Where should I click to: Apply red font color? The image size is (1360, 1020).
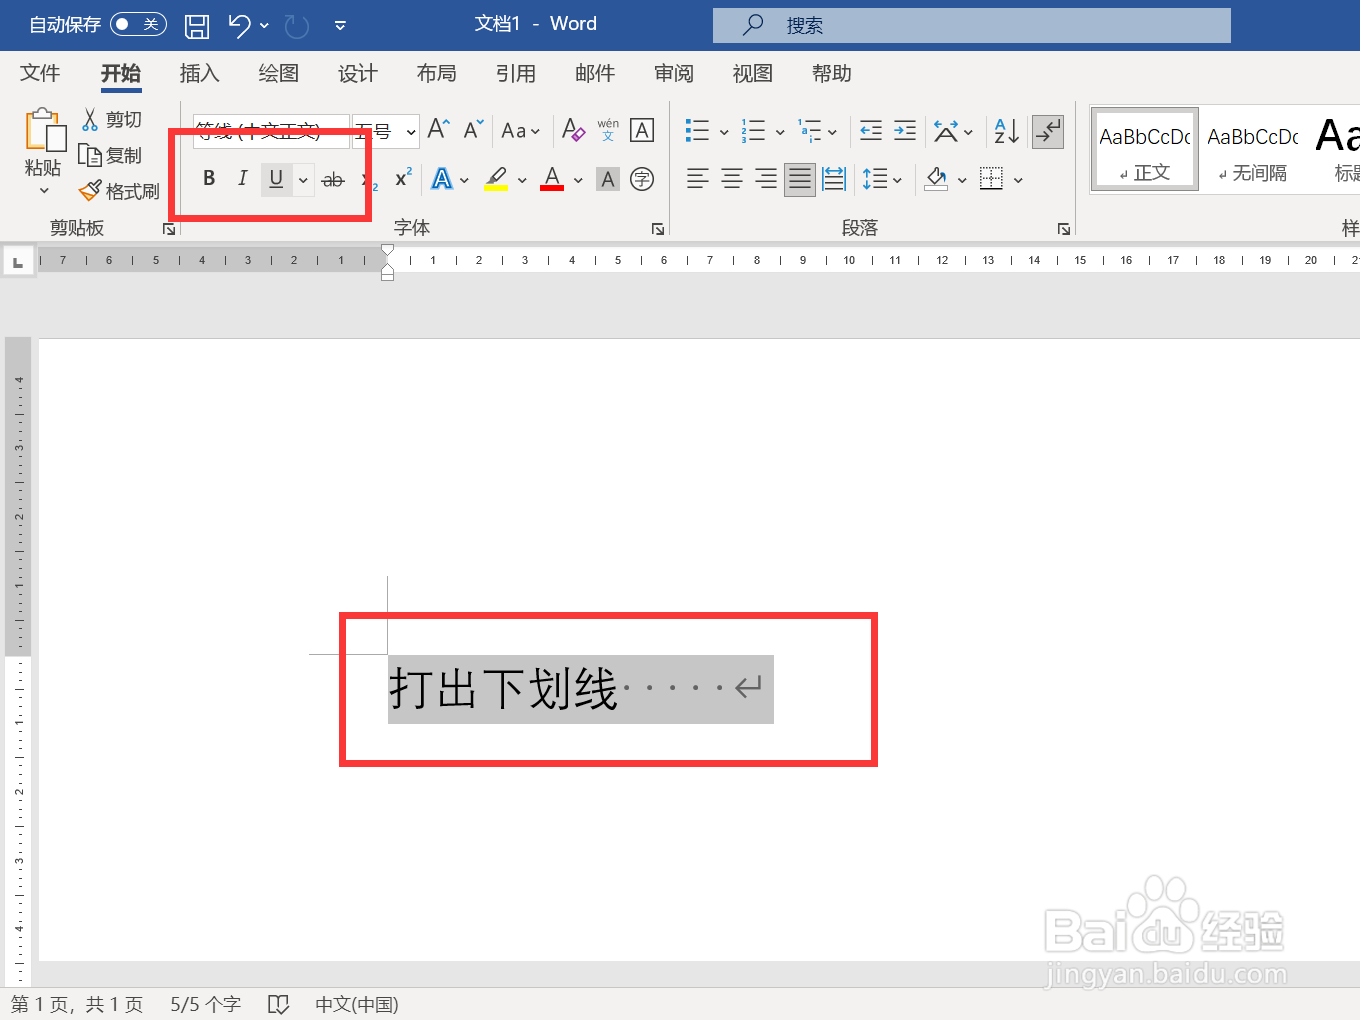pos(552,179)
